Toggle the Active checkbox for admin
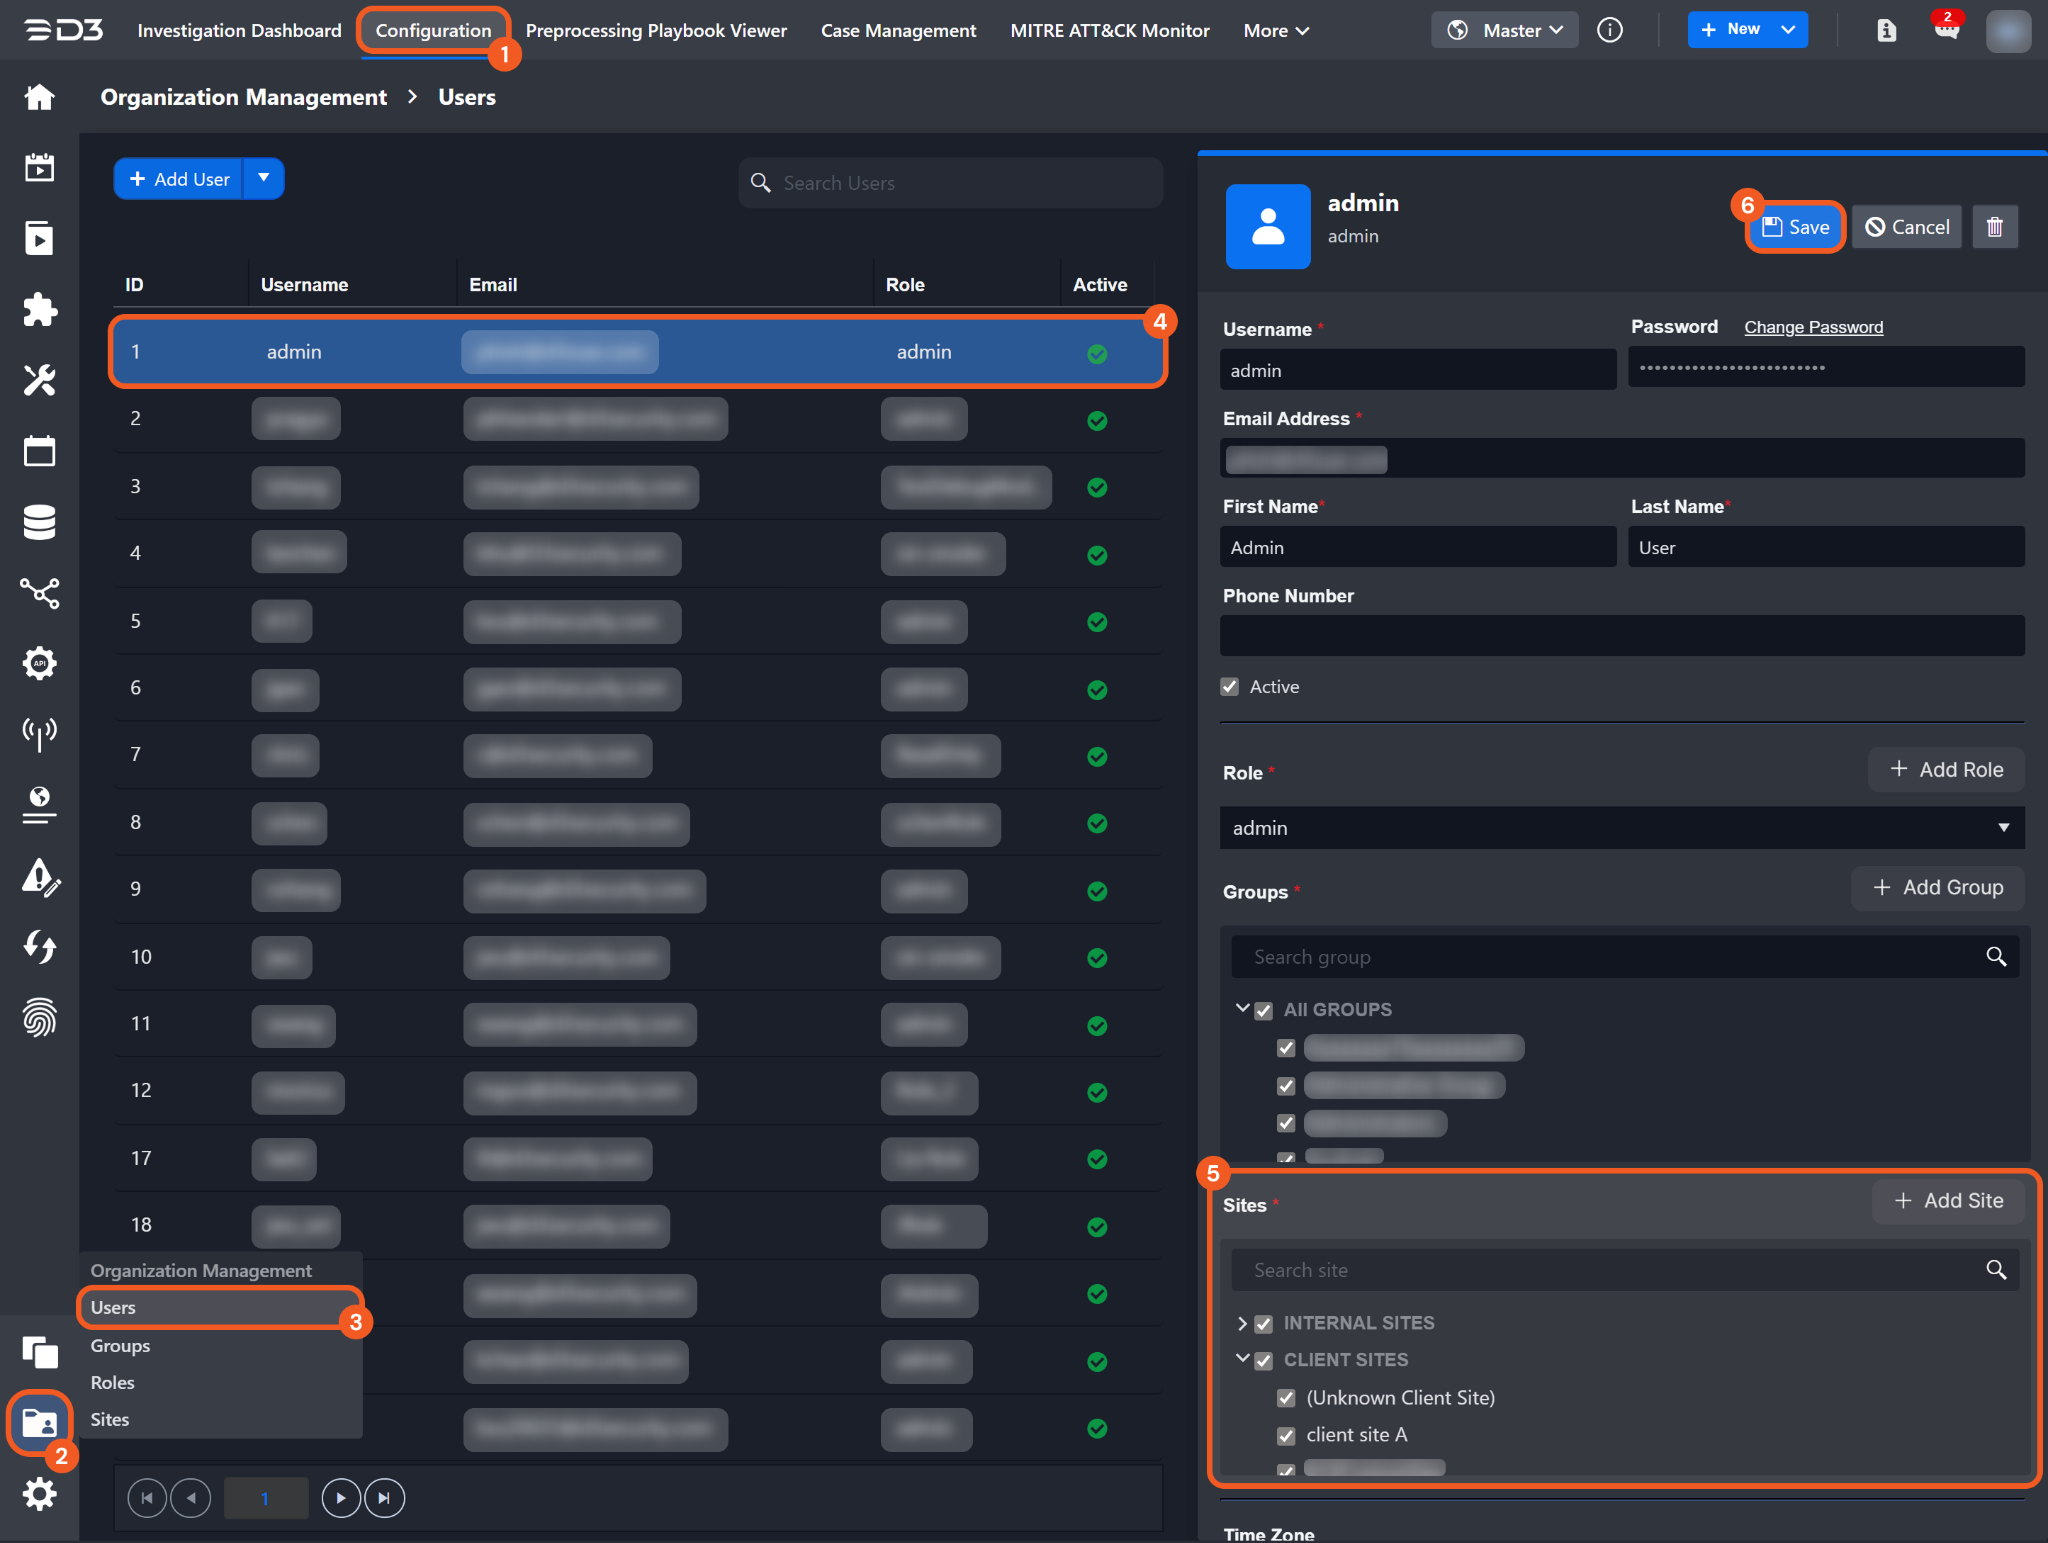The width and height of the screenshot is (2048, 1543). click(1230, 687)
